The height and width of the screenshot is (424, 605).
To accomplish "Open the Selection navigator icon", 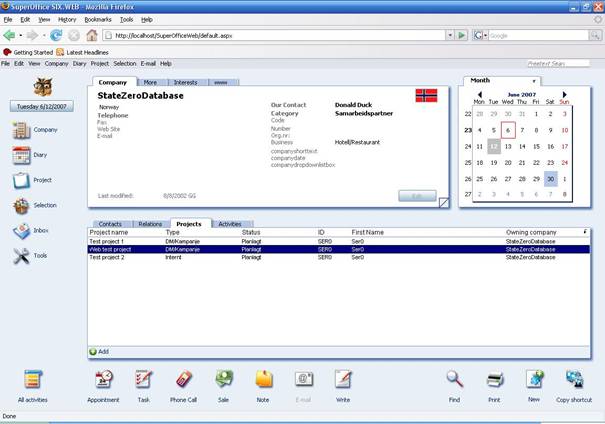I will click(21, 206).
